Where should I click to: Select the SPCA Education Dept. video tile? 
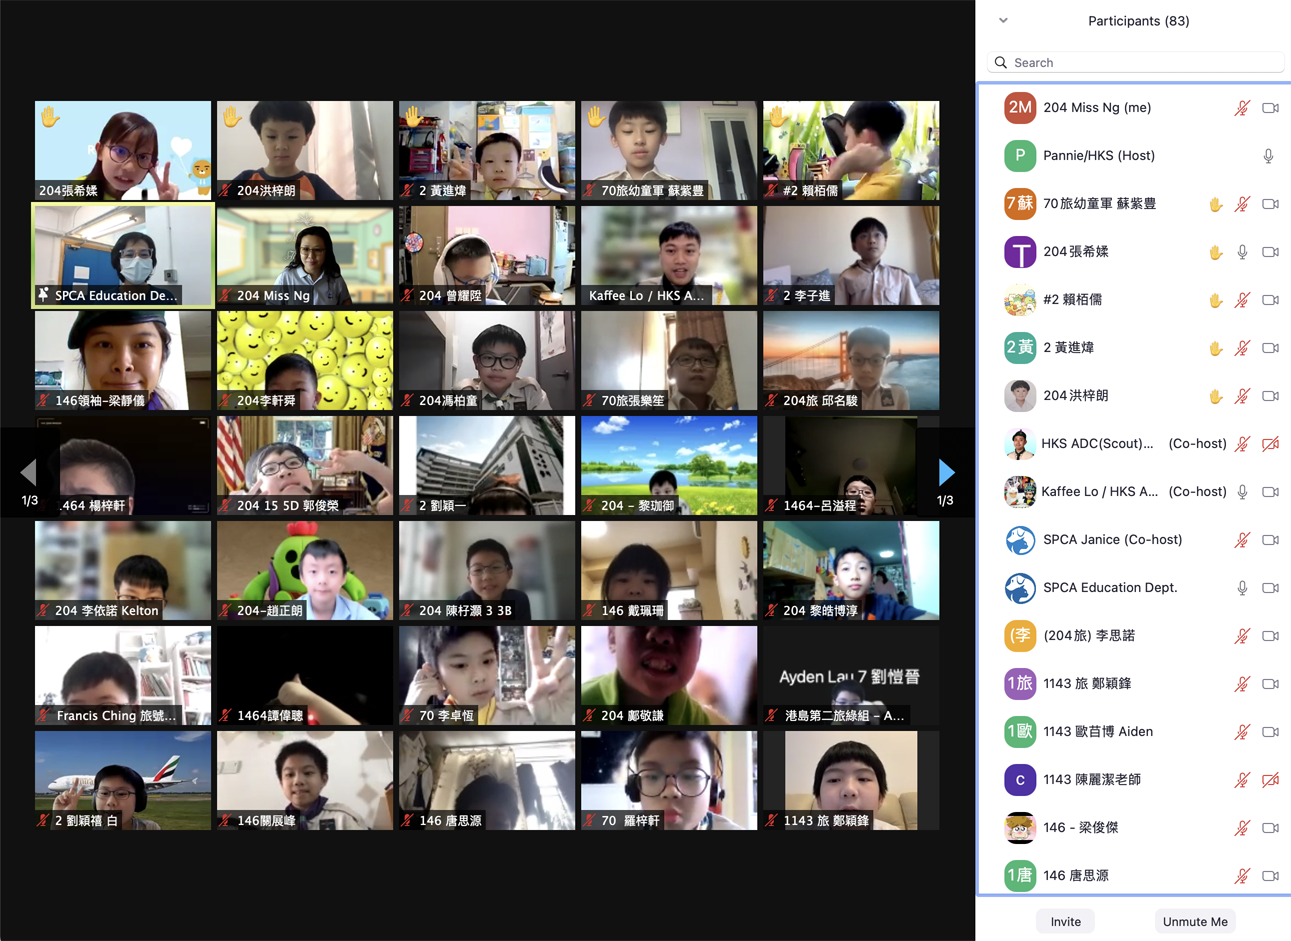123,255
